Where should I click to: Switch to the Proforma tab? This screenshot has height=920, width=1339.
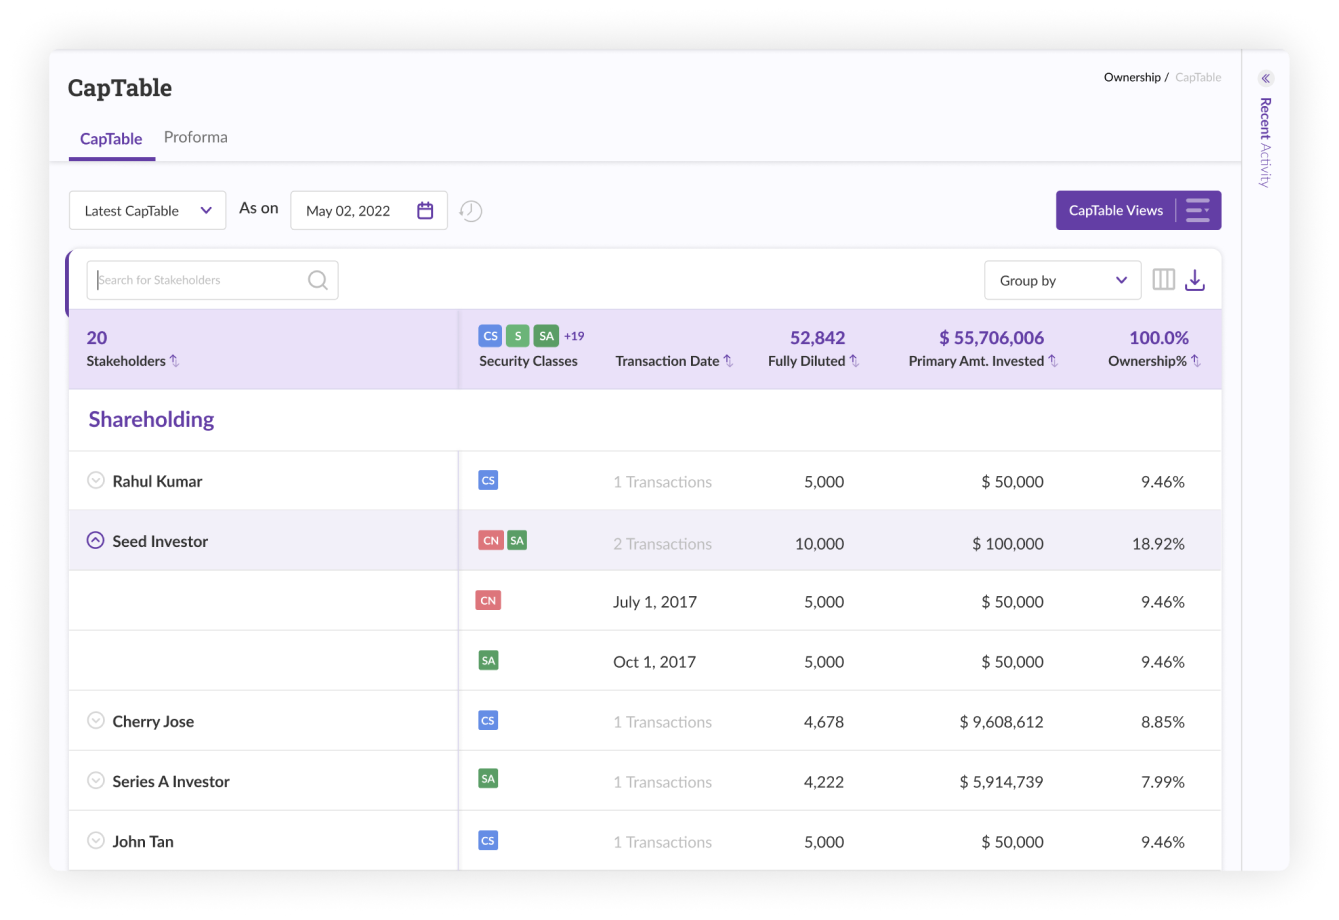point(195,137)
